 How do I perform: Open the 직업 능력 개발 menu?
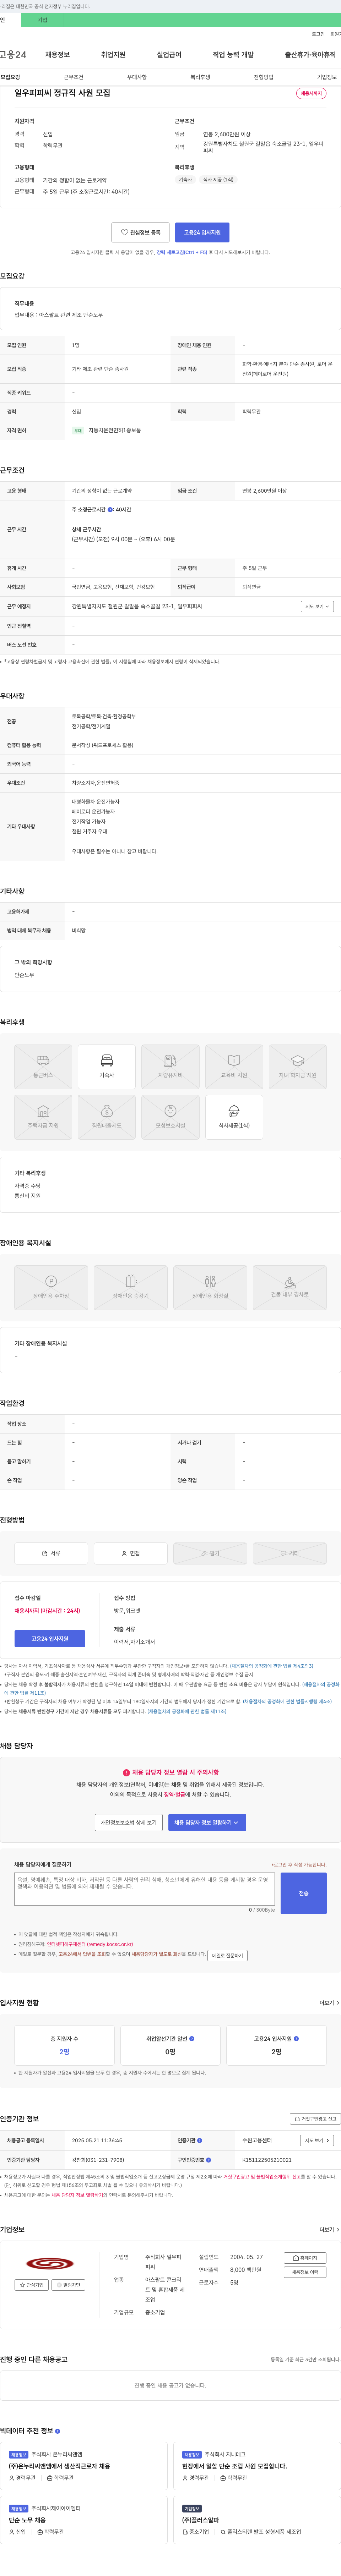233,55
